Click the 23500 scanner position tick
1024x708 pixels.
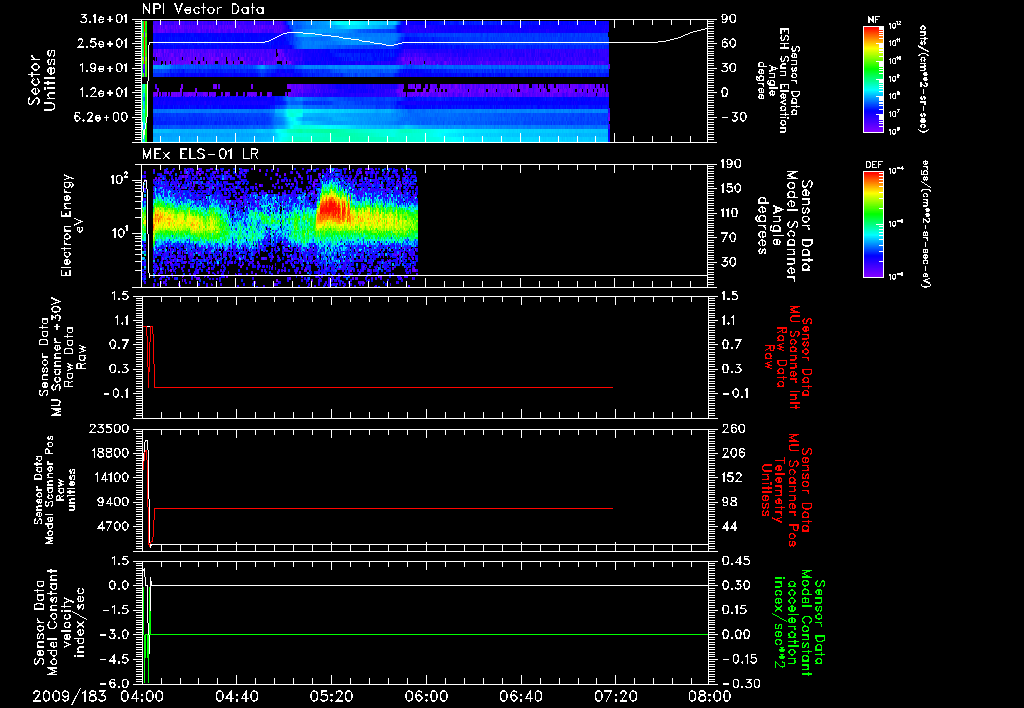click(x=109, y=428)
